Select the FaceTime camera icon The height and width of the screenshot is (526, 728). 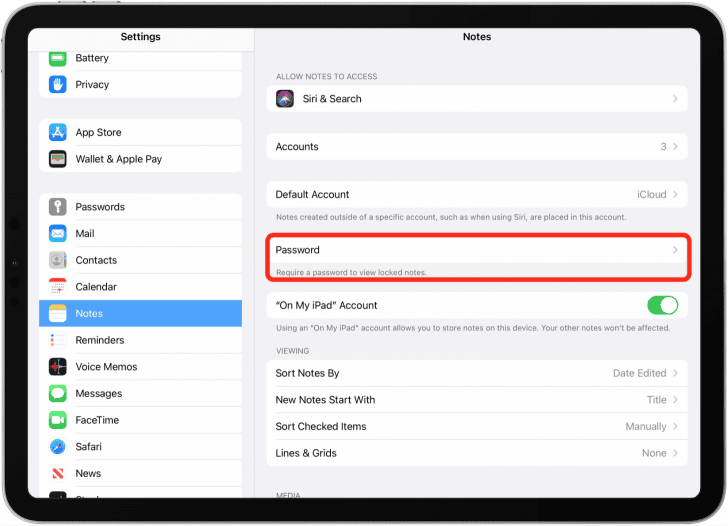tap(58, 420)
